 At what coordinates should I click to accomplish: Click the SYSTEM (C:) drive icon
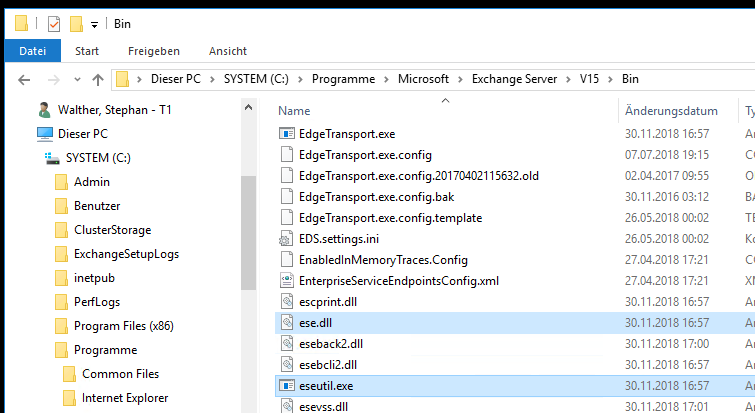[52, 158]
